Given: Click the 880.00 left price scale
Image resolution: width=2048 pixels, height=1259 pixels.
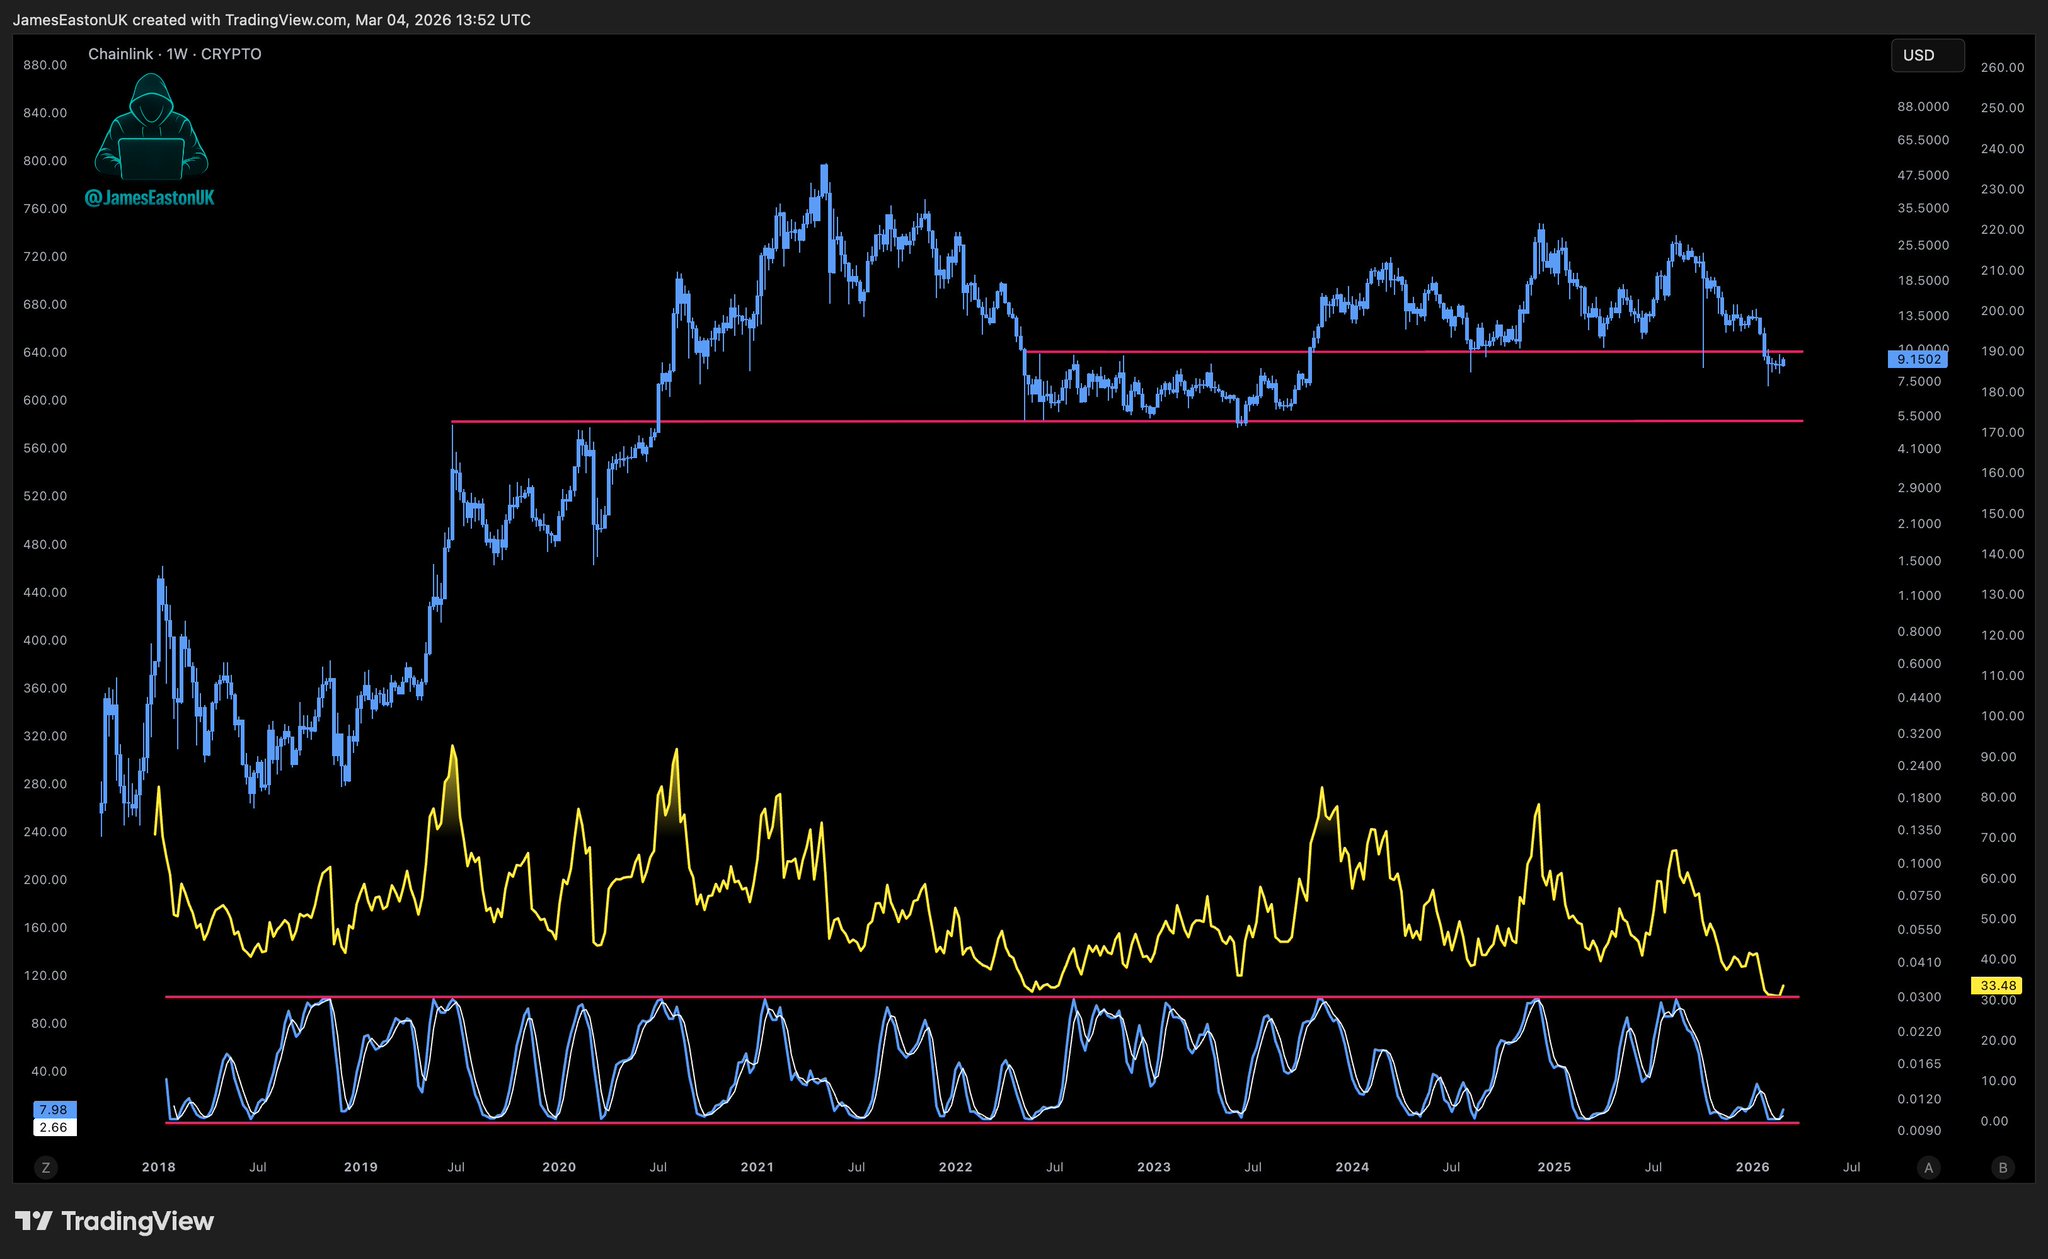Looking at the screenshot, I should coord(45,65).
